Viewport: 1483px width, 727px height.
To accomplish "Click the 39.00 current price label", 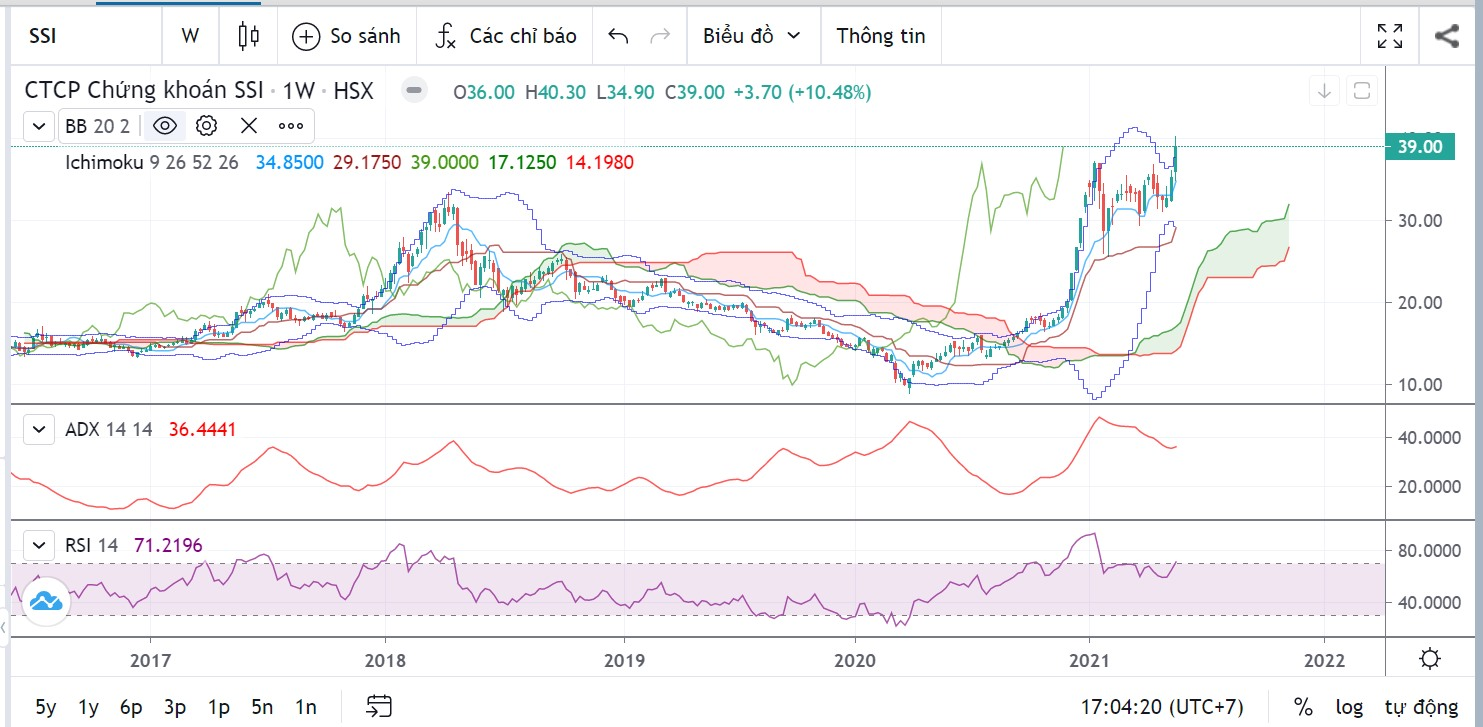I will [x=1420, y=147].
